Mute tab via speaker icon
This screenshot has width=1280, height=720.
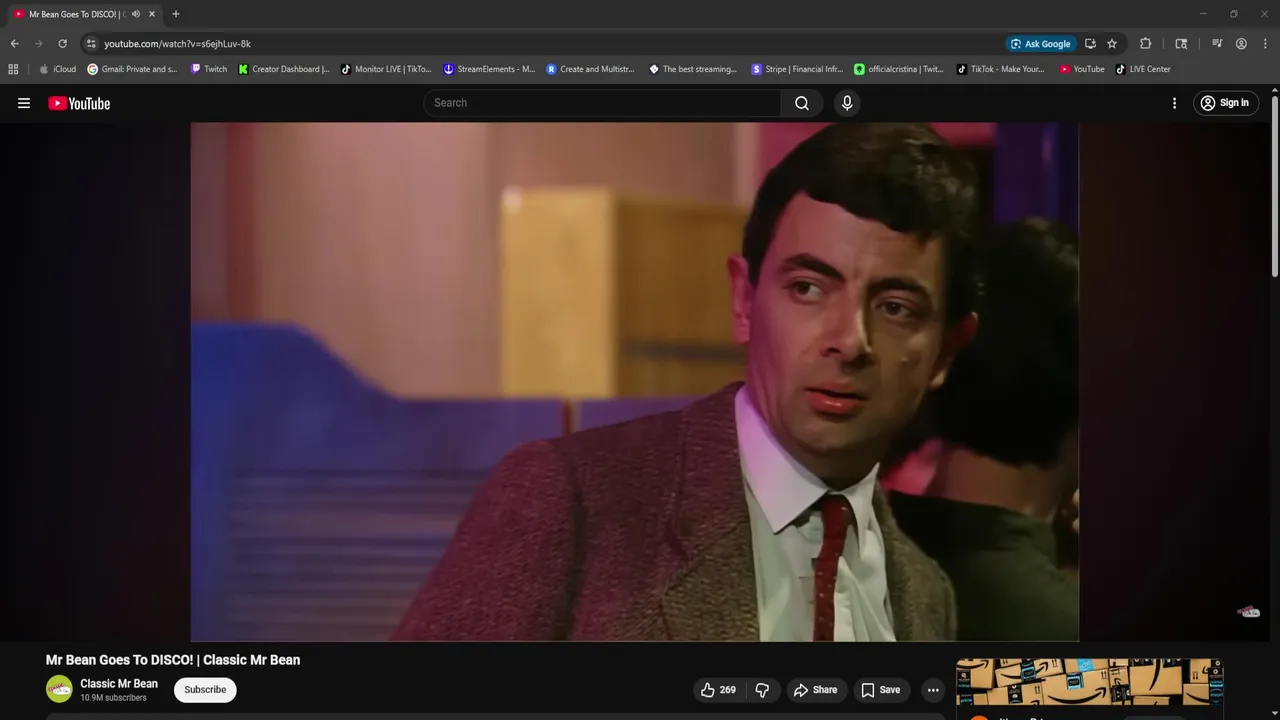tap(135, 14)
